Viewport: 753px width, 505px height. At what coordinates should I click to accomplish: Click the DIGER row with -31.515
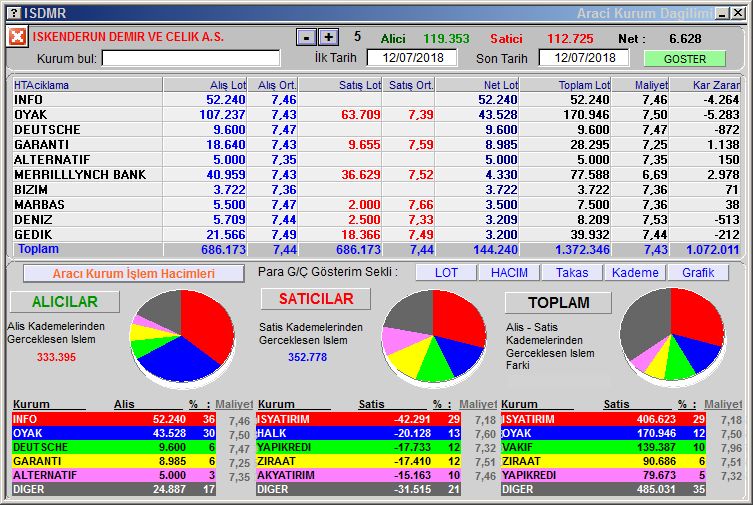tap(358, 489)
